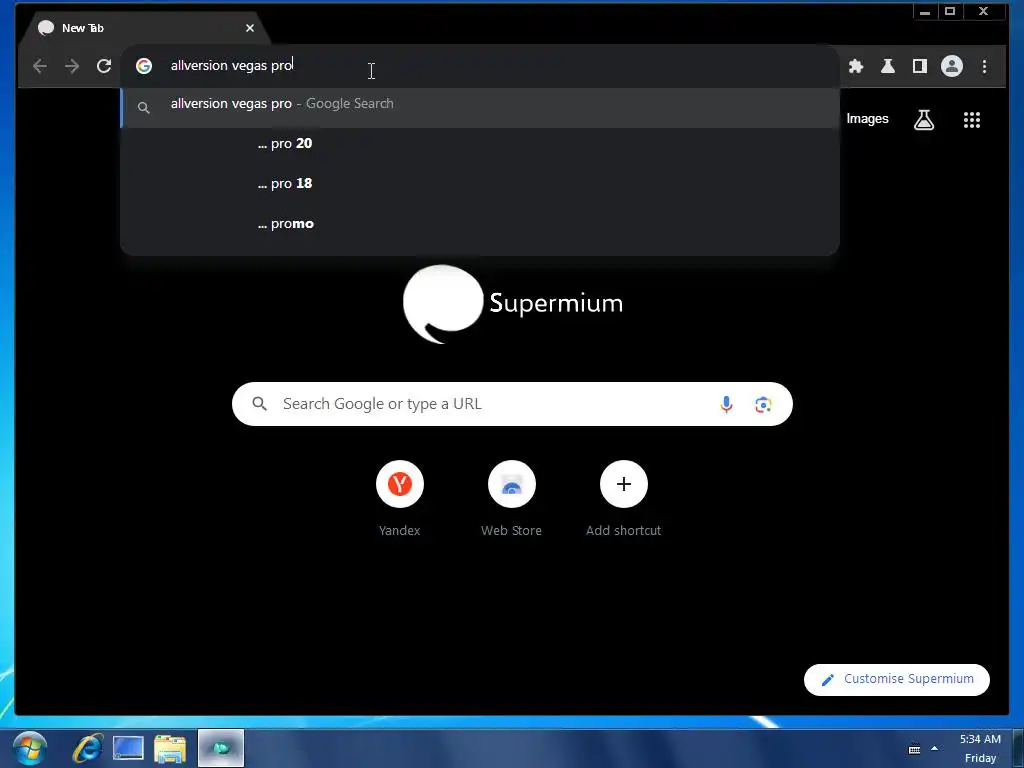The height and width of the screenshot is (768, 1024).
Task: Open the Extensions puzzle icon
Action: coord(856,66)
